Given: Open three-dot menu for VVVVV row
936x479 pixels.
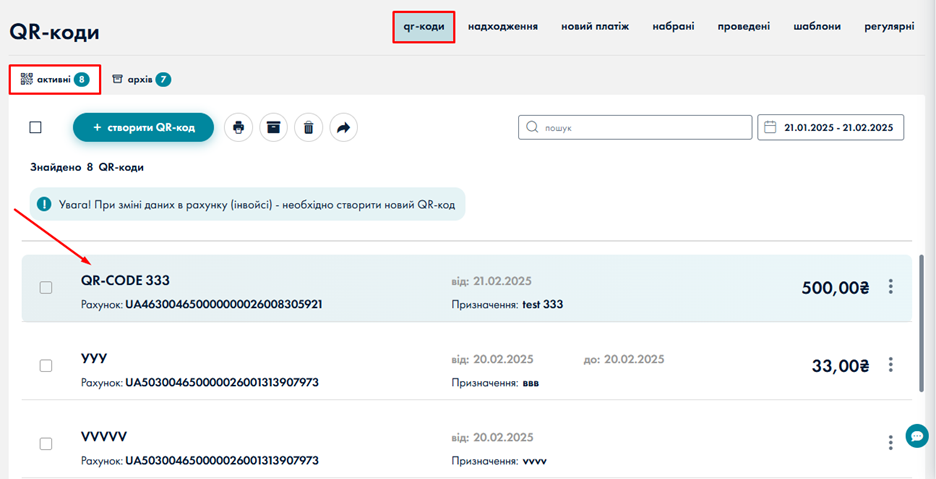Looking at the screenshot, I should [x=890, y=443].
